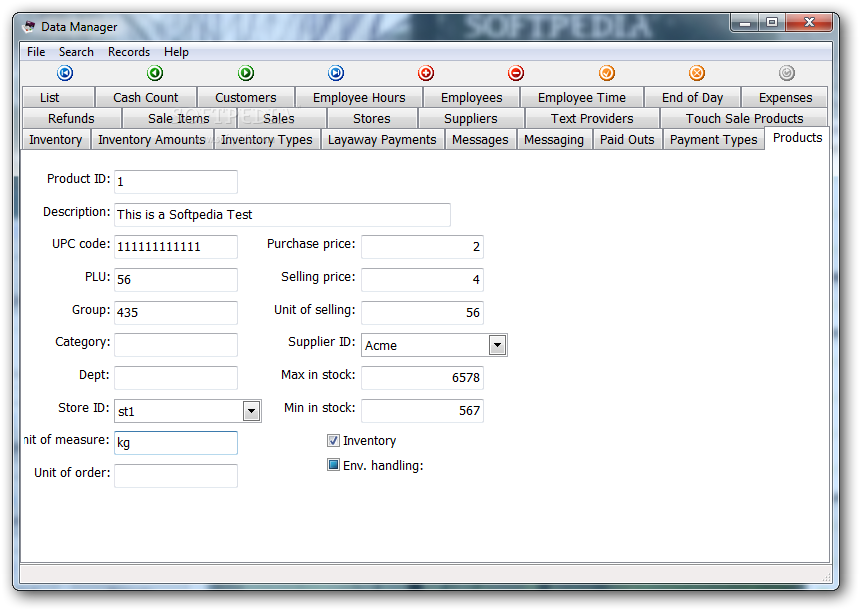Click the Product ID field
Image resolution: width=860 pixels, height=611 pixels.
coord(176,182)
